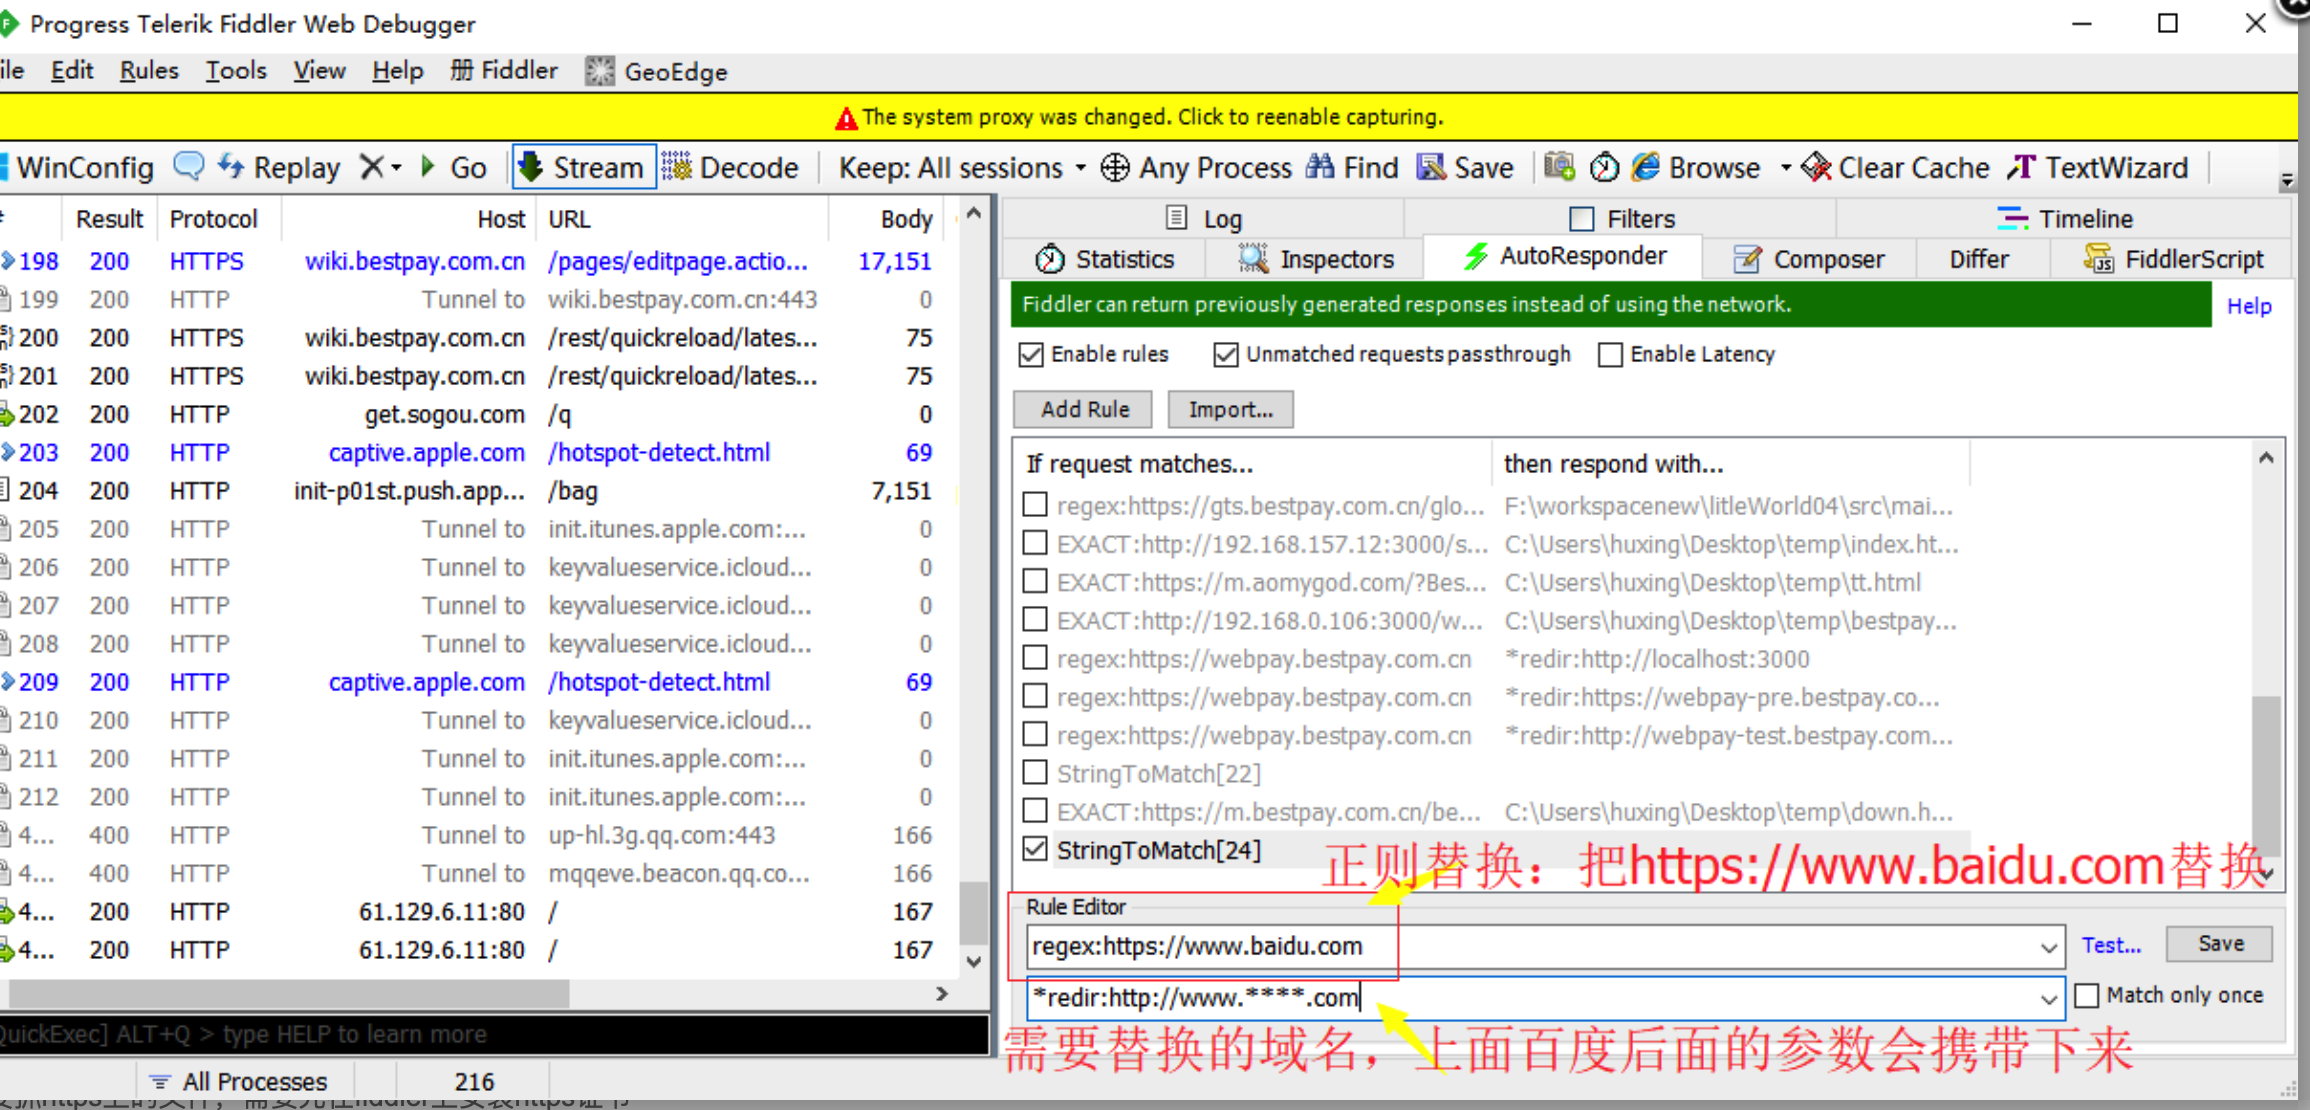This screenshot has width=2310, height=1110.
Task: Click the Replay icon
Action: pyautogui.click(x=279, y=167)
